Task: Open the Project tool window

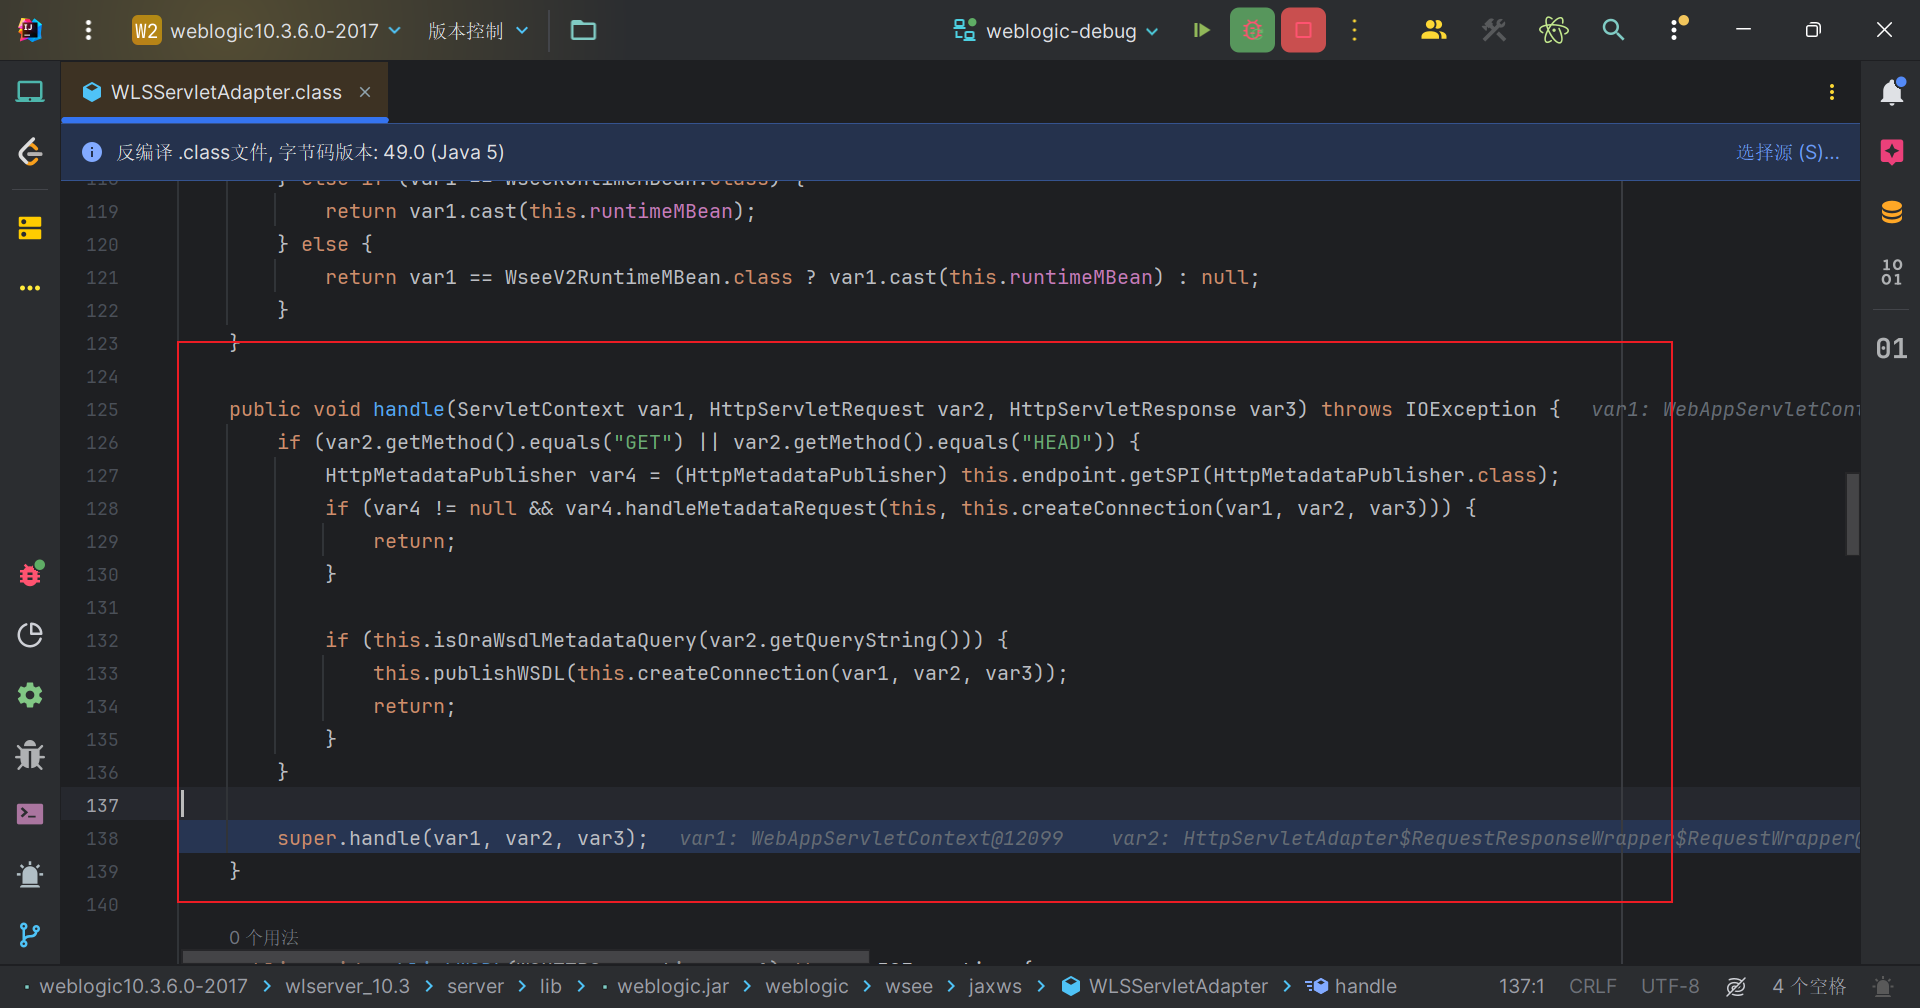Action: click(x=30, y=92)
